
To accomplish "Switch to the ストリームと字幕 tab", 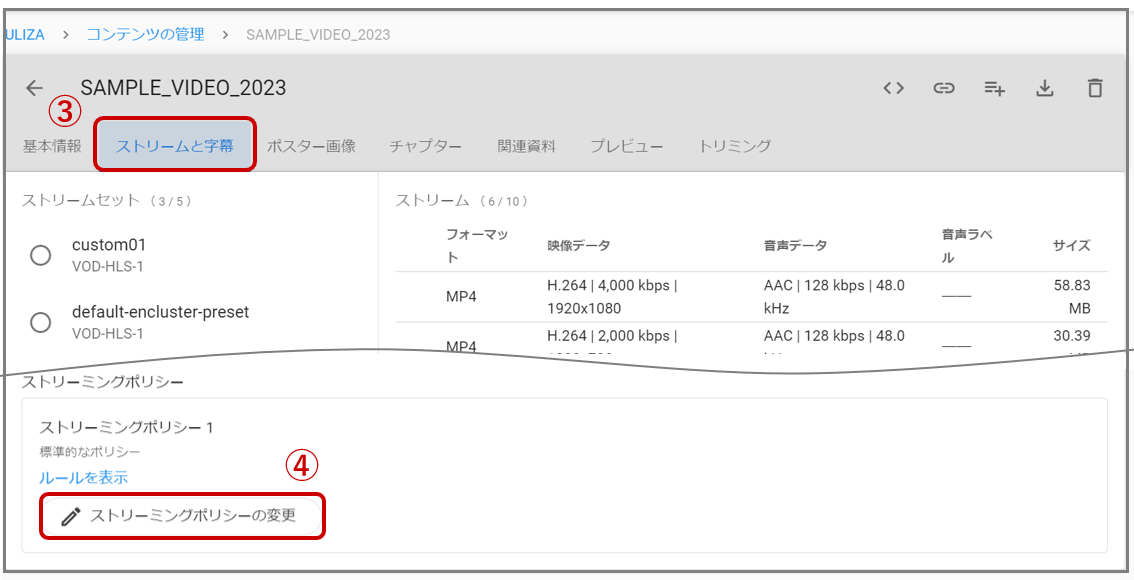I will click(x=175, y=146).
